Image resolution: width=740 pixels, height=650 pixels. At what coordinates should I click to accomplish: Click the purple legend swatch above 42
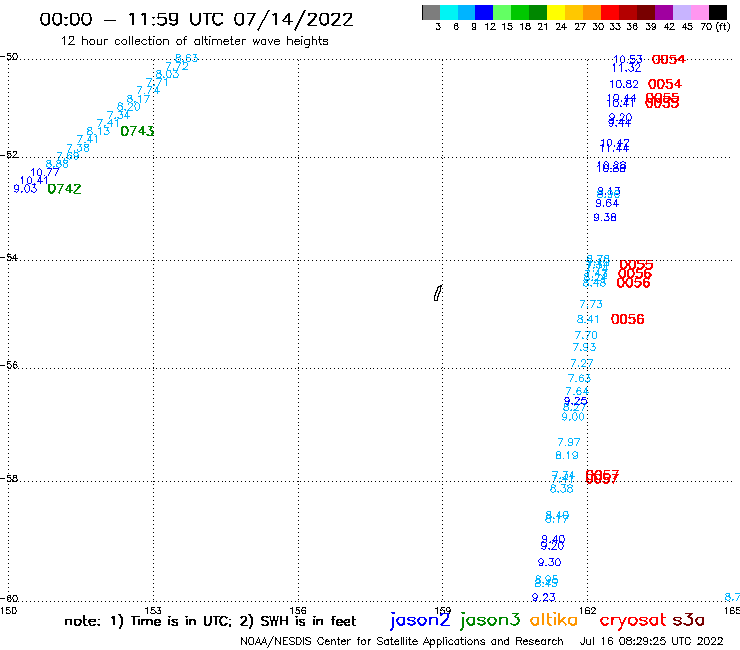[664, 12]
